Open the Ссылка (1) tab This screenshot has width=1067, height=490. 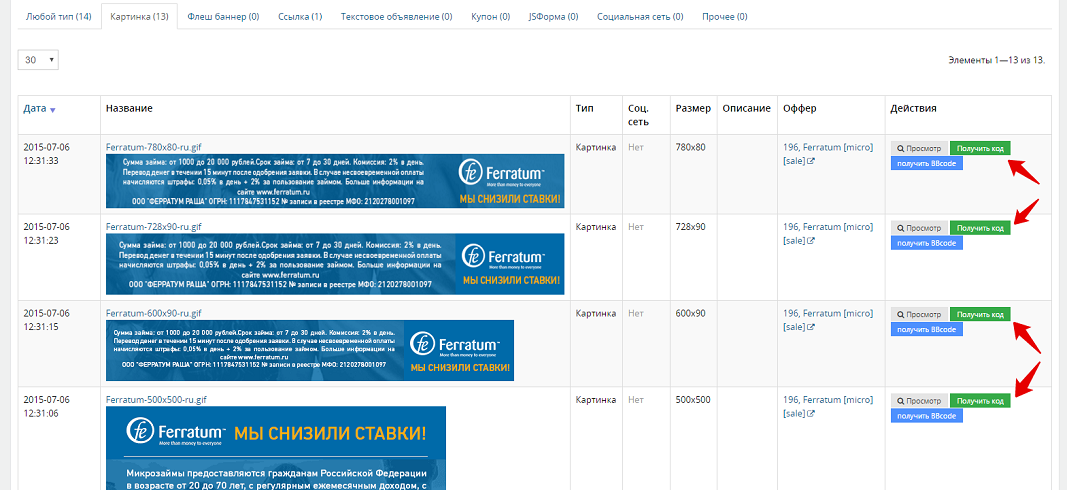coord(300,16)
